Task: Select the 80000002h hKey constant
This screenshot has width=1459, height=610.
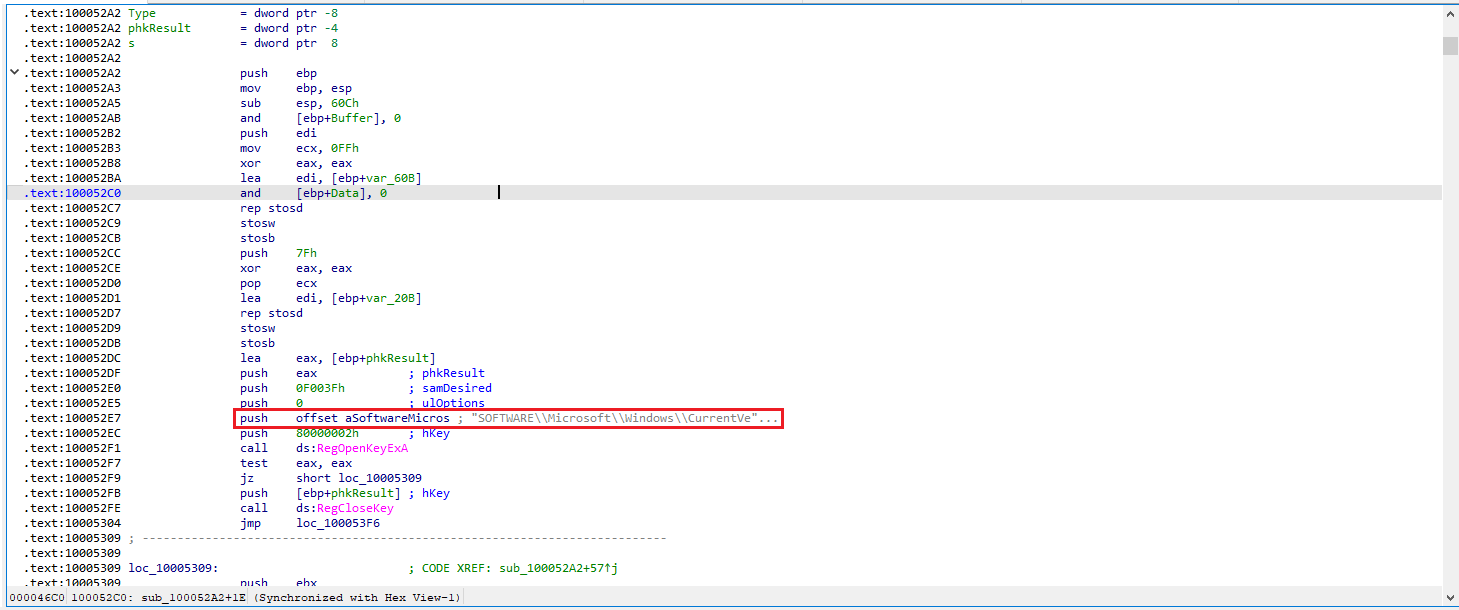Action: [327, 433]
